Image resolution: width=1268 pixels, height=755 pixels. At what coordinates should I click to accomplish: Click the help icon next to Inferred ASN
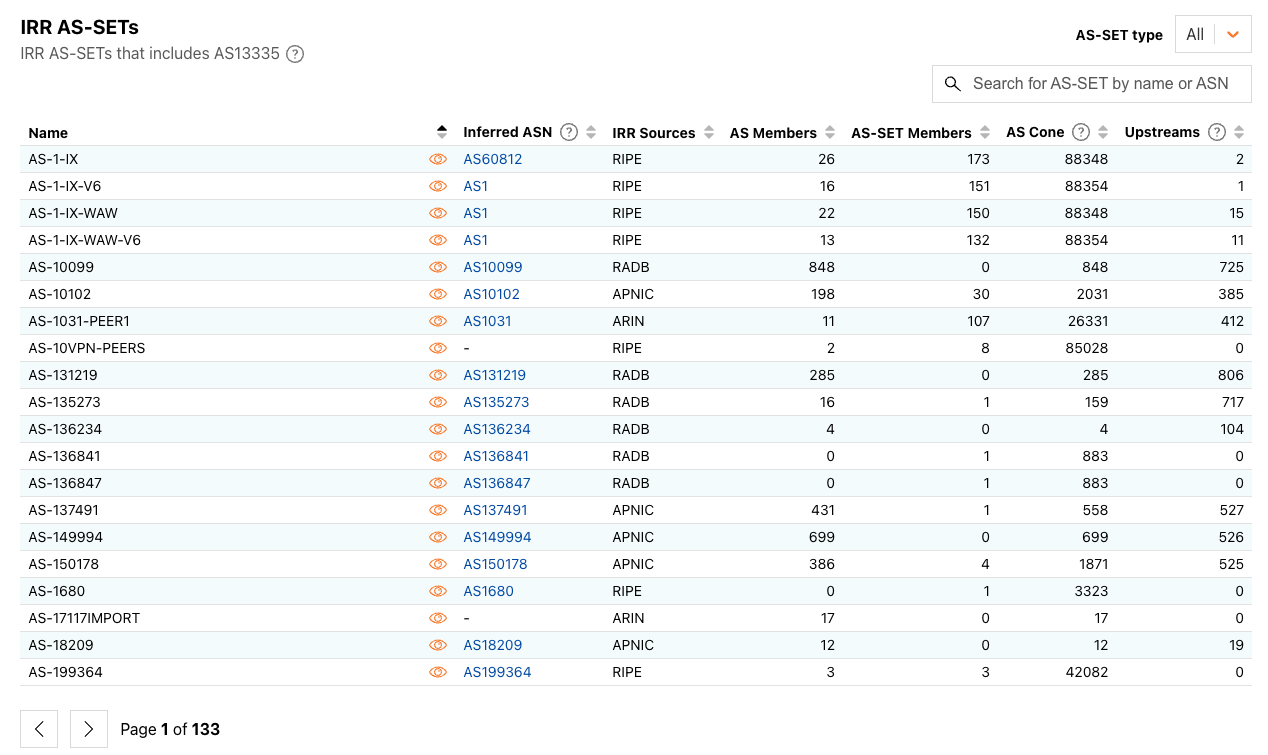[x=569, y=132]
